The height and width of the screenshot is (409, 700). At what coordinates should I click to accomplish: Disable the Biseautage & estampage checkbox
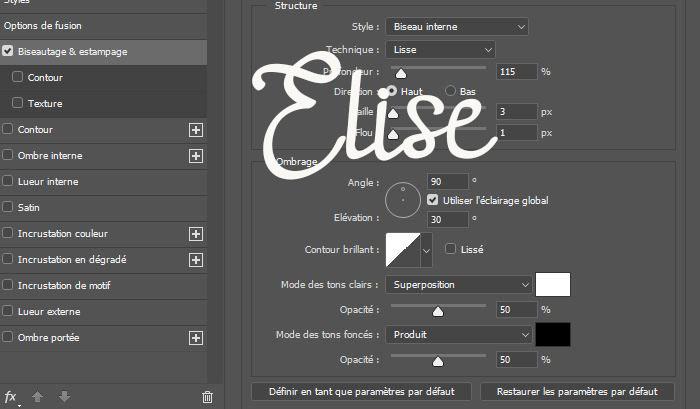(9, 51)
